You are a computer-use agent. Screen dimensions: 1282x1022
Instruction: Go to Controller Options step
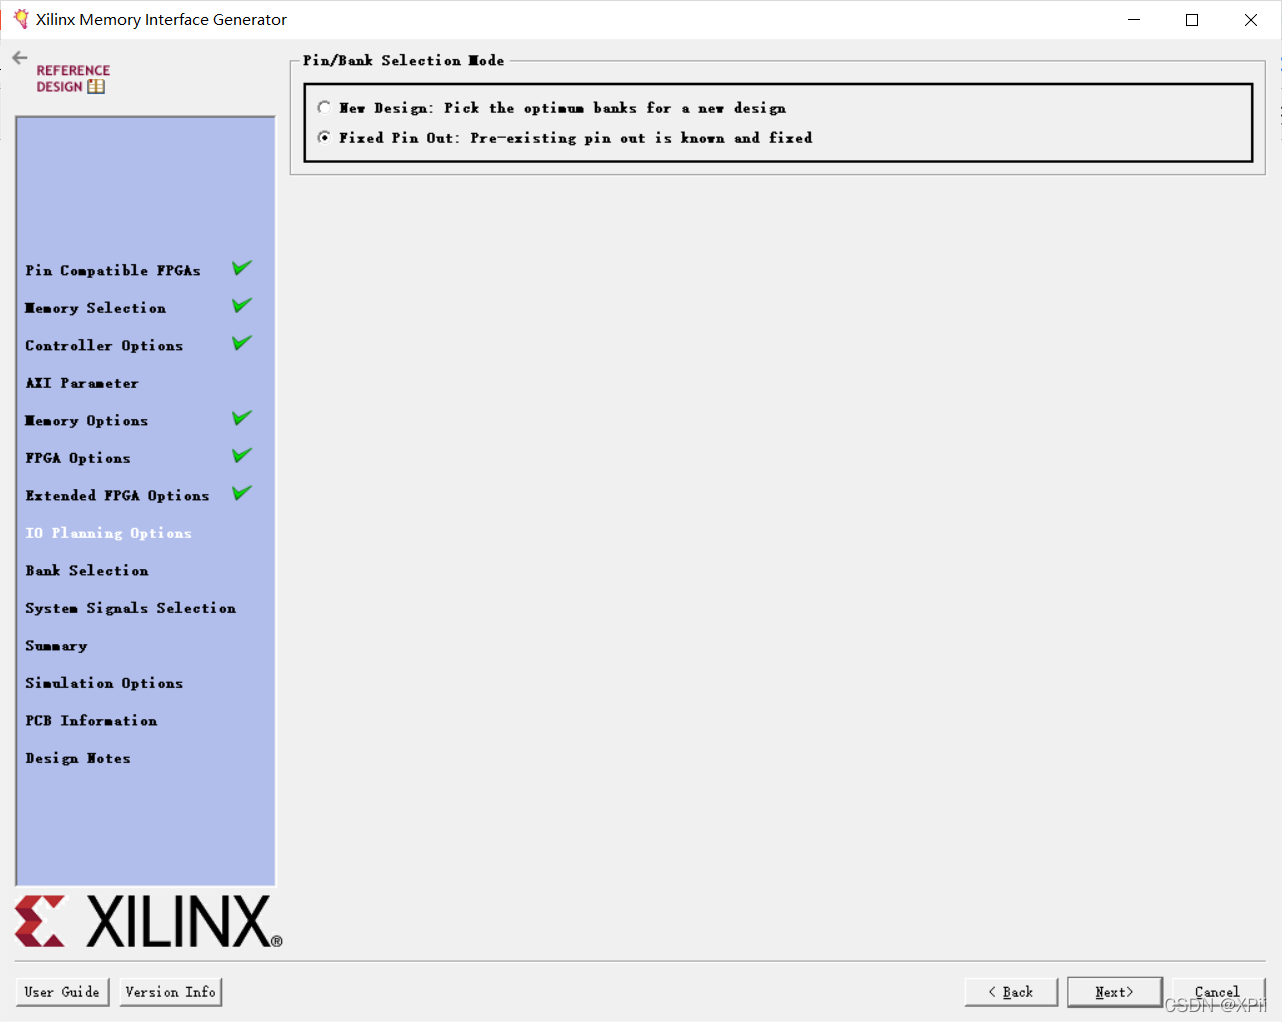(x=104, y=345)
